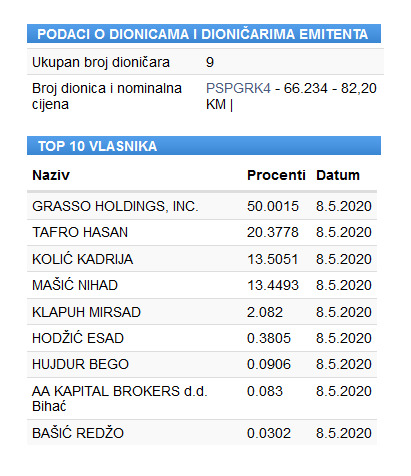
Task: Click the 20.3778 percentage value
Action: 273,232
